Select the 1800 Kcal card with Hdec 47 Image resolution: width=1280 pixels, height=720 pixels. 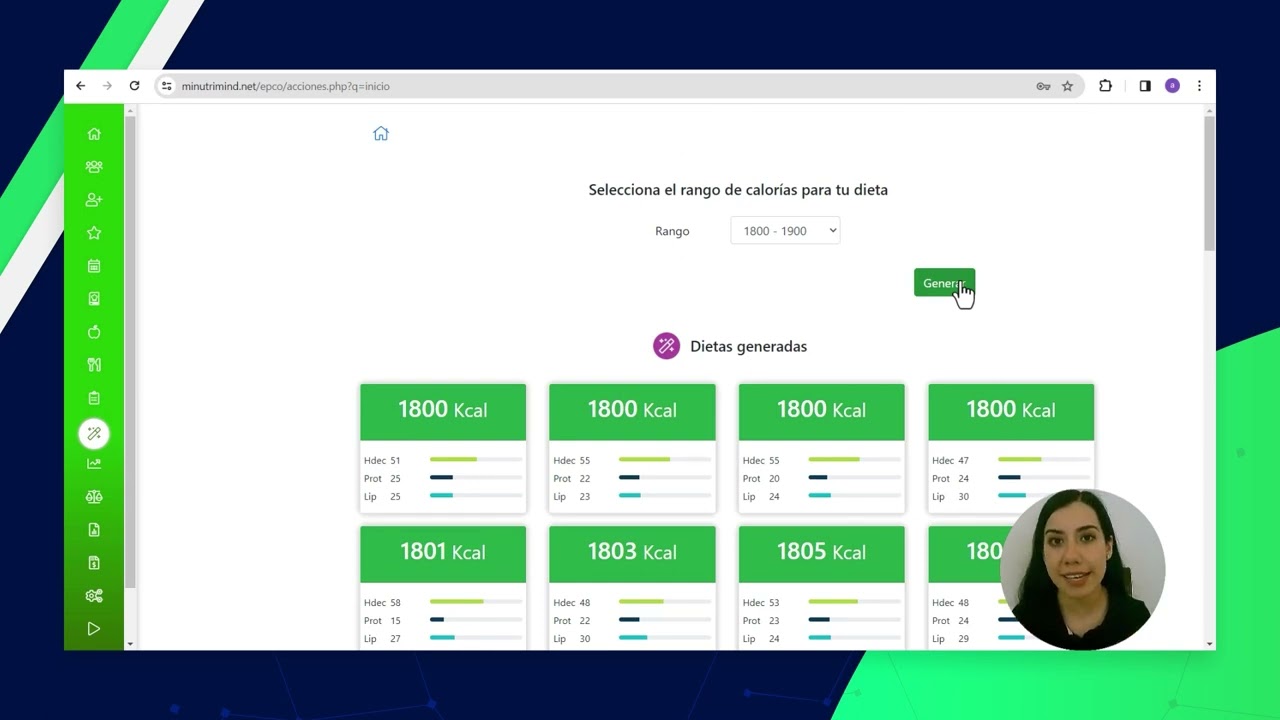pos(1011,448)
